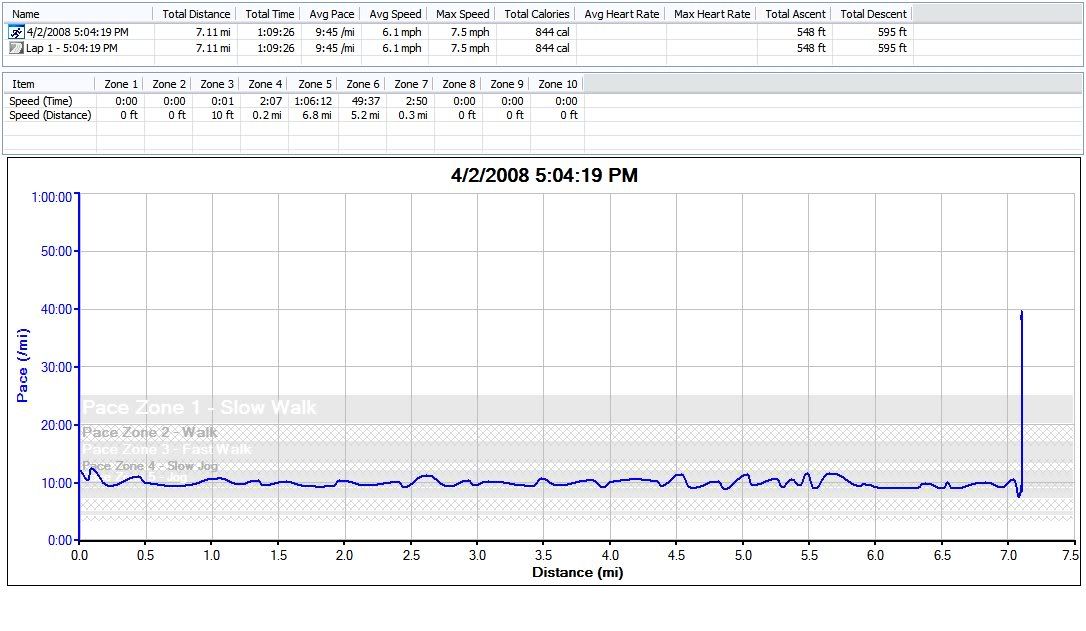Click the runner icon beside the 4/2/2008 activity

(16, 32)
